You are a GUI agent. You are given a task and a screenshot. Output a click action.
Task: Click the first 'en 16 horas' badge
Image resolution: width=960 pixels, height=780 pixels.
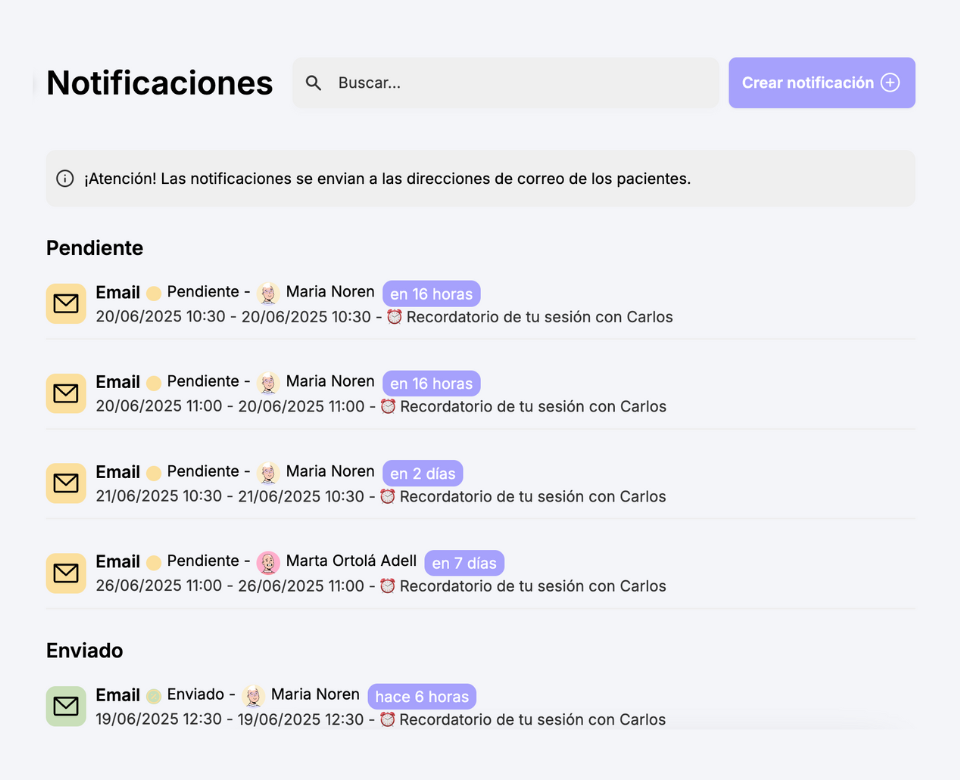432,294
